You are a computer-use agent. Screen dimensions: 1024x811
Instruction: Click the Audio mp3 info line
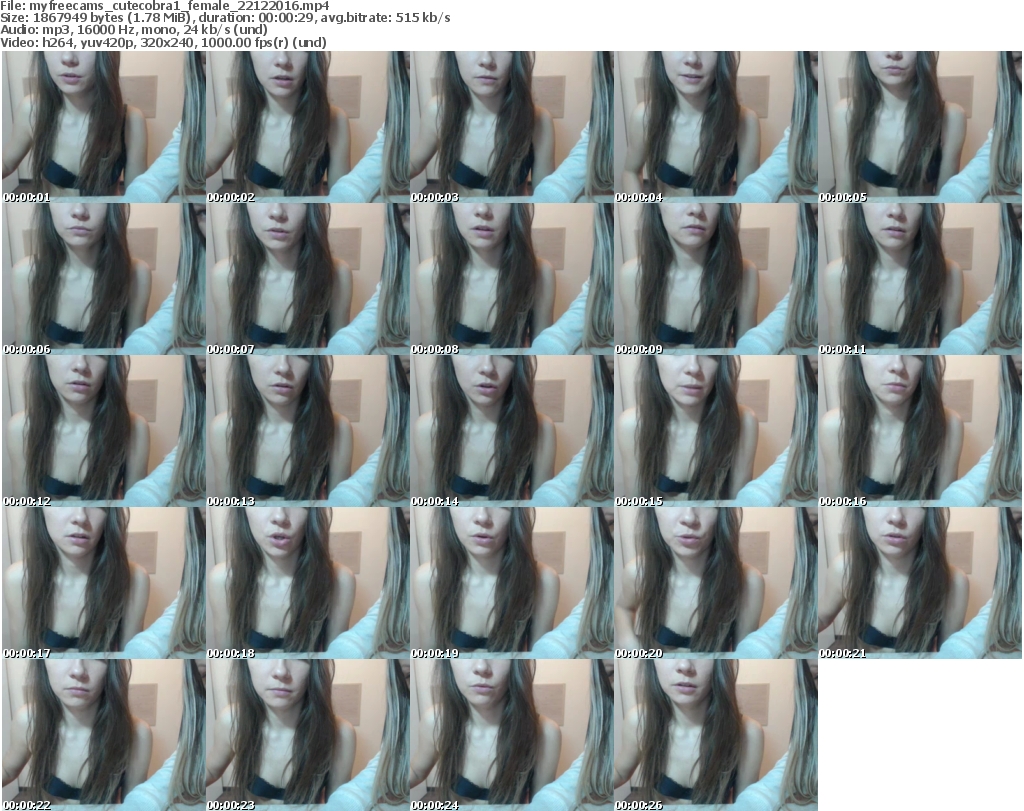pos(134,30)
